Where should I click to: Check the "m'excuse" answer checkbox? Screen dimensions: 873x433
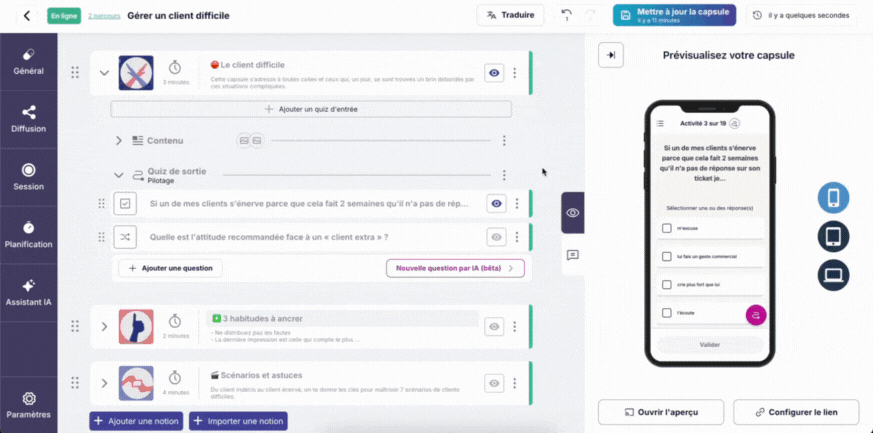pos(666,228)
